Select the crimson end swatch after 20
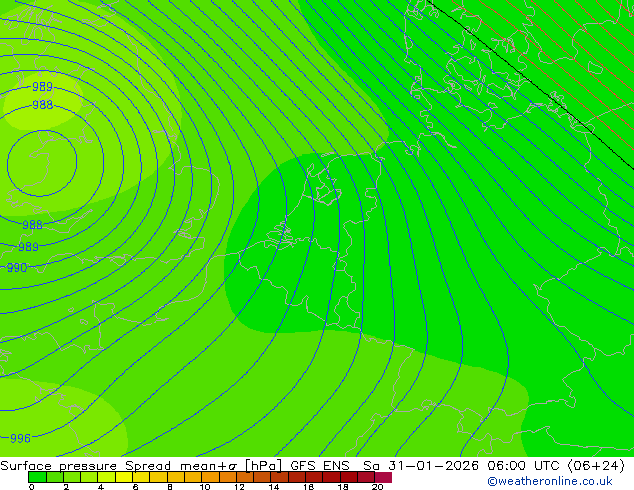 tap(383, 477)
